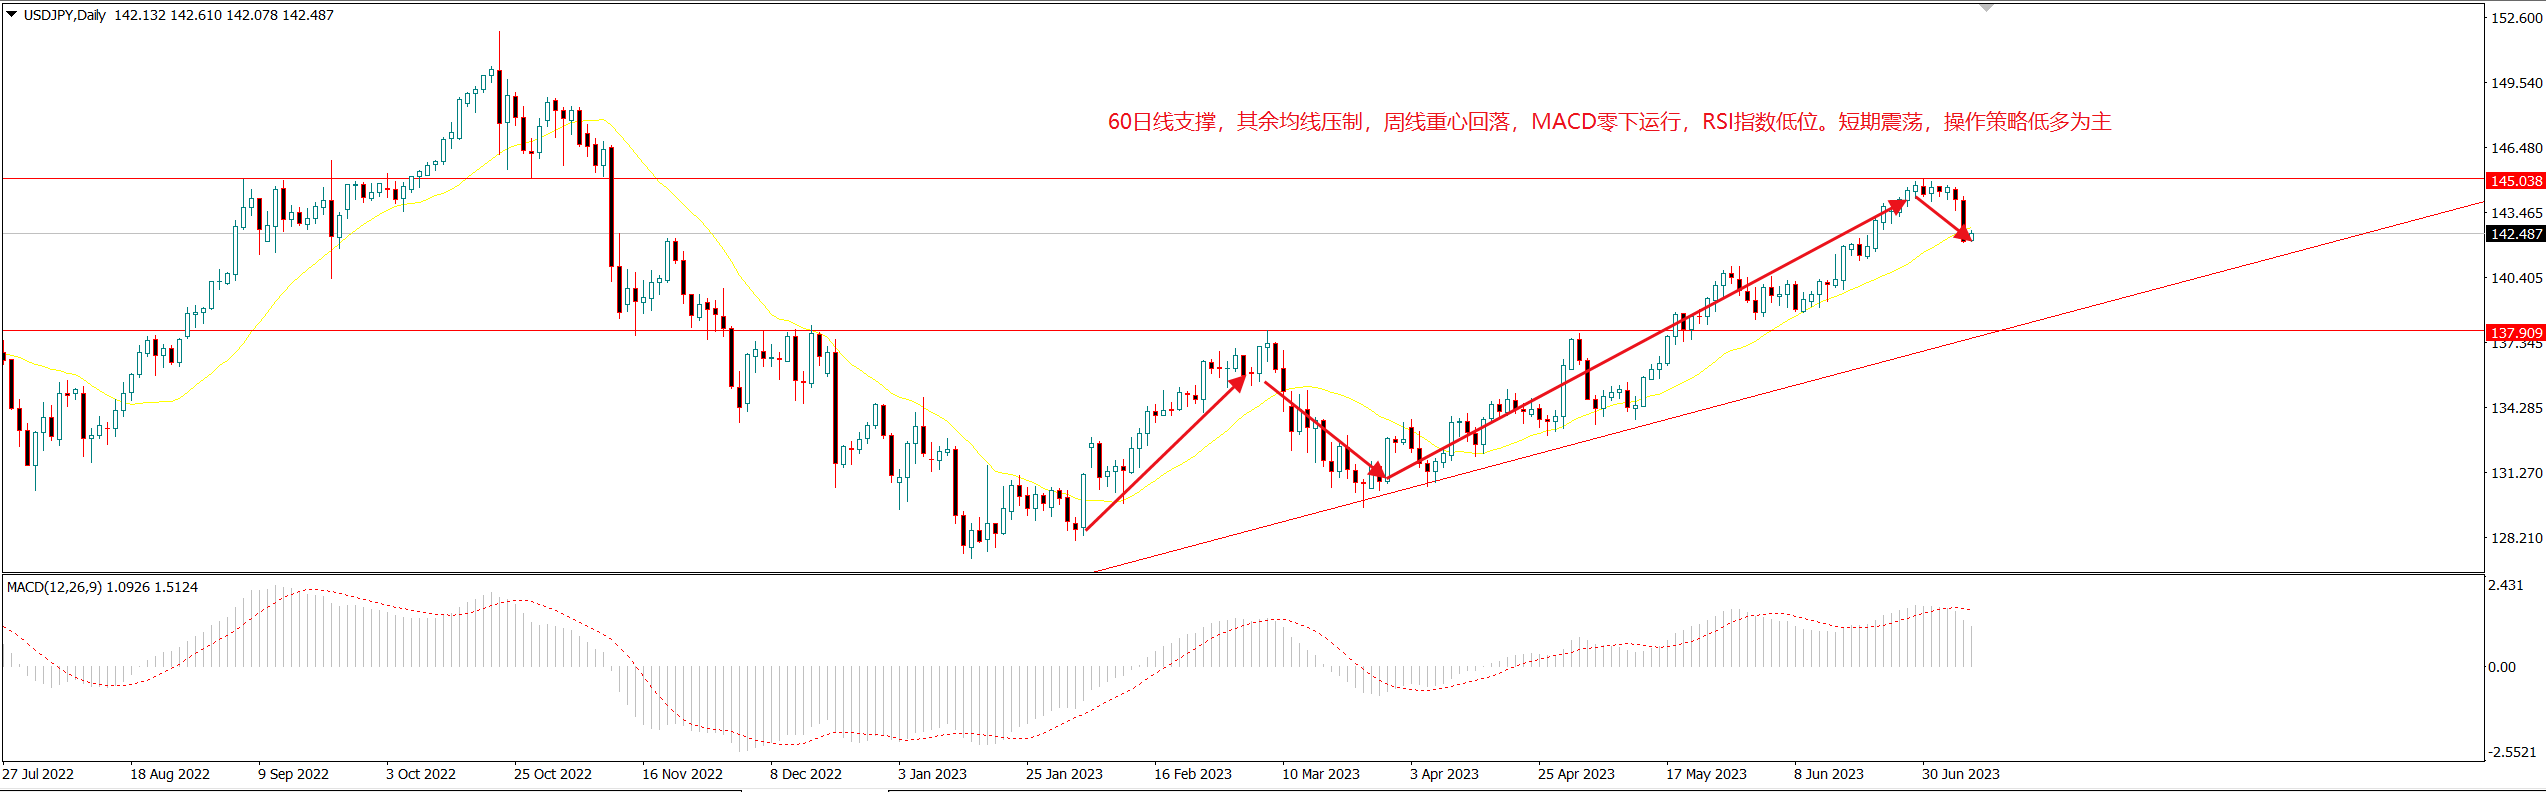
Task: Click the 8 Jun 2023 date label
Action: [1829, 774]
